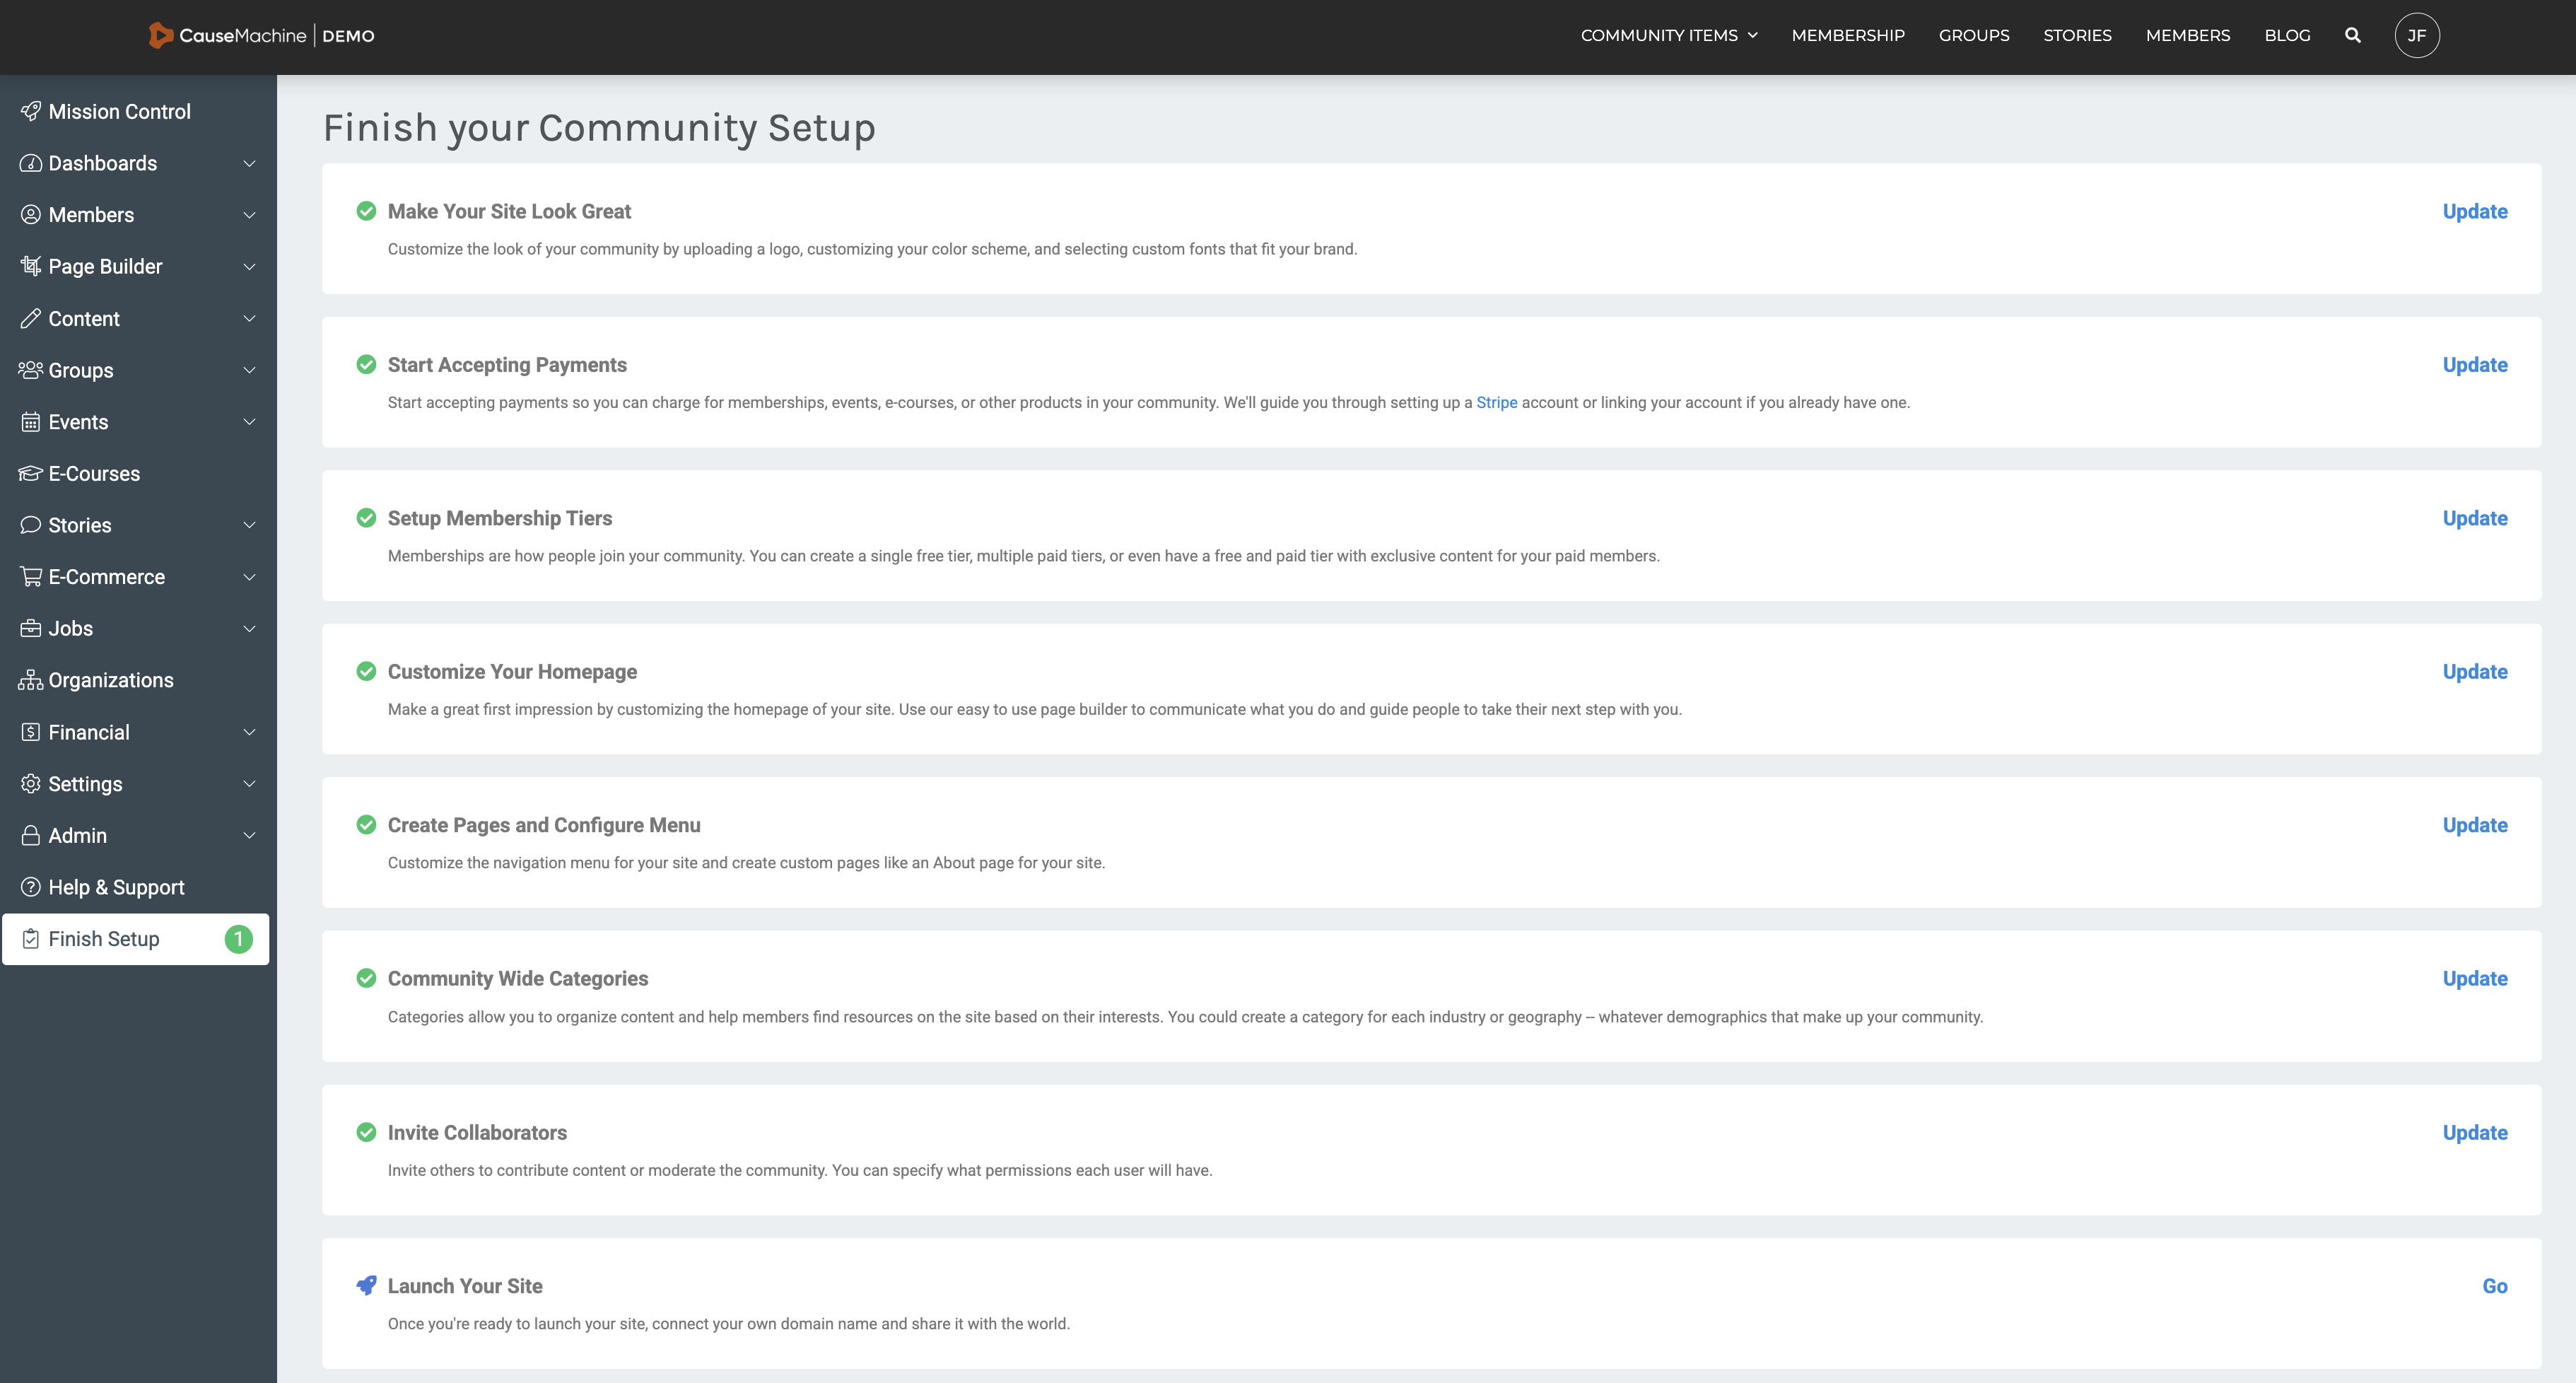
Task: Click the Organizations hierarchy icon in sidebar
Action: 31,680
